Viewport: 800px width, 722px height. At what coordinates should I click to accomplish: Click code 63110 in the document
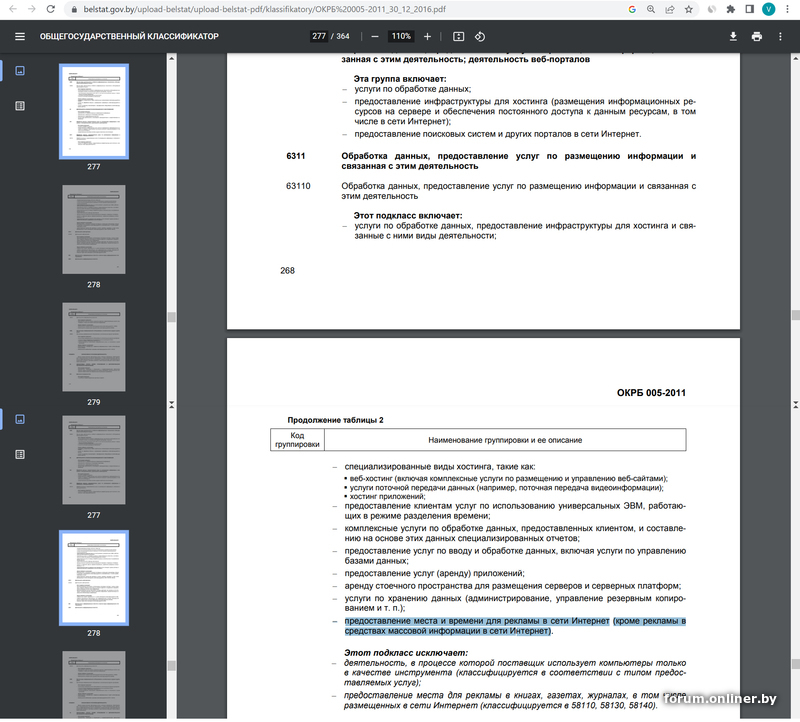tap(298, 186)
